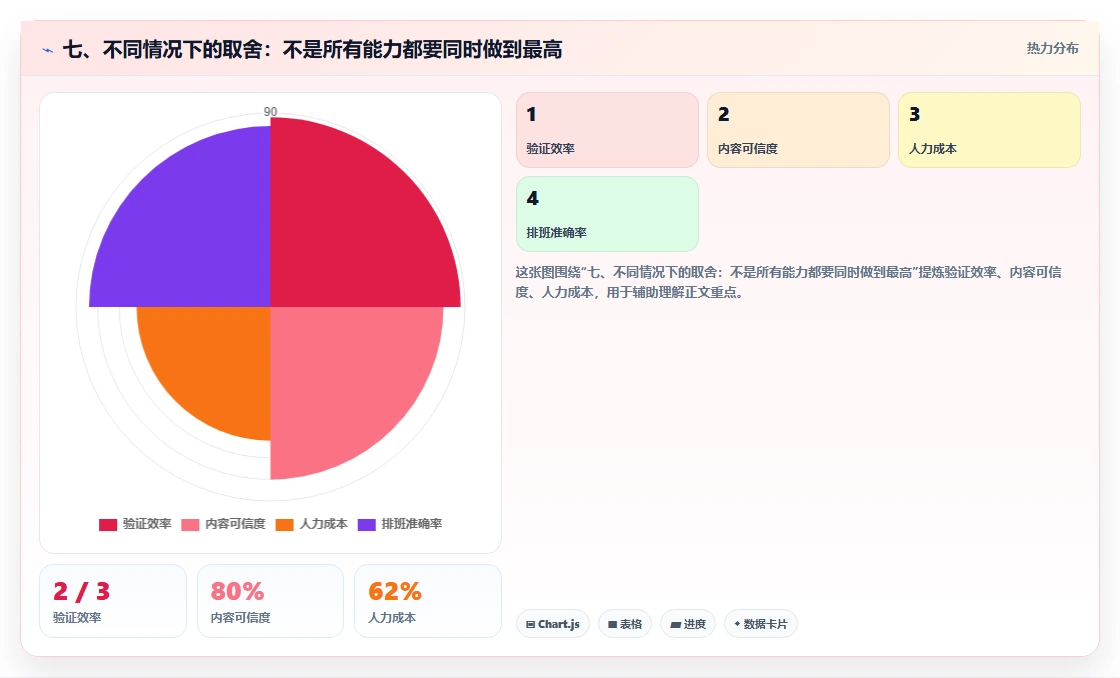Click the 进度 tag chip
Viewport: 1120px width, 678px height.
point(688,624)
